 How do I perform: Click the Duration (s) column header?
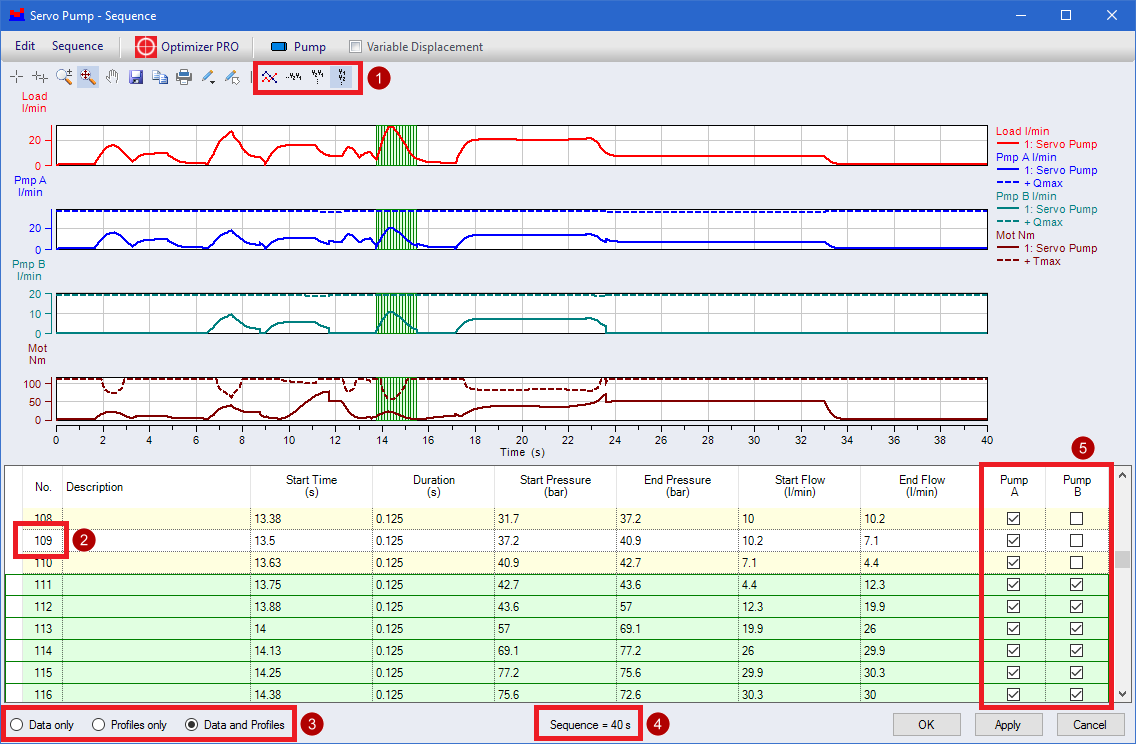[434, 486]
